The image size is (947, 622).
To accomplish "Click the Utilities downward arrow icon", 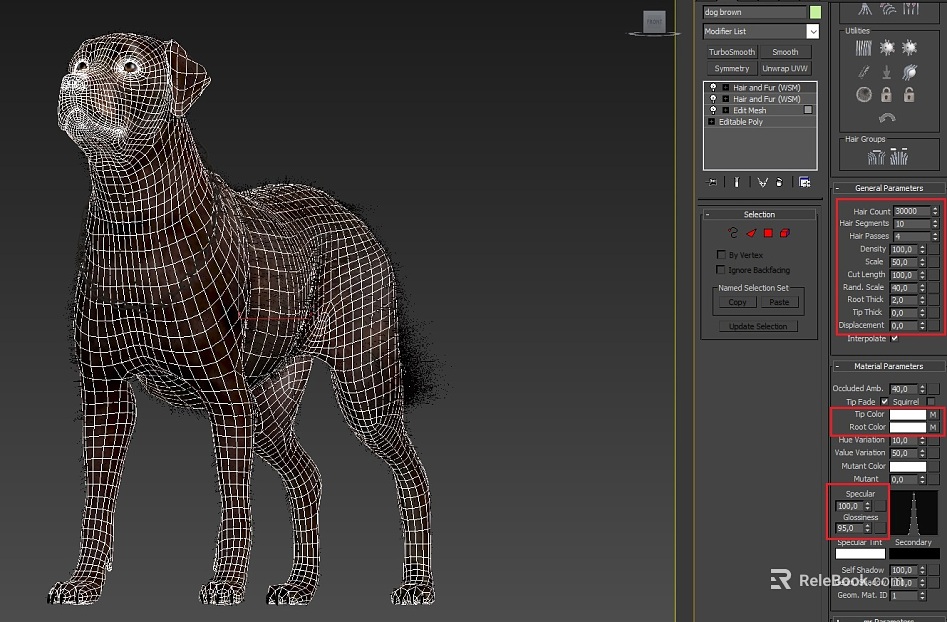I will click(887, 72).
